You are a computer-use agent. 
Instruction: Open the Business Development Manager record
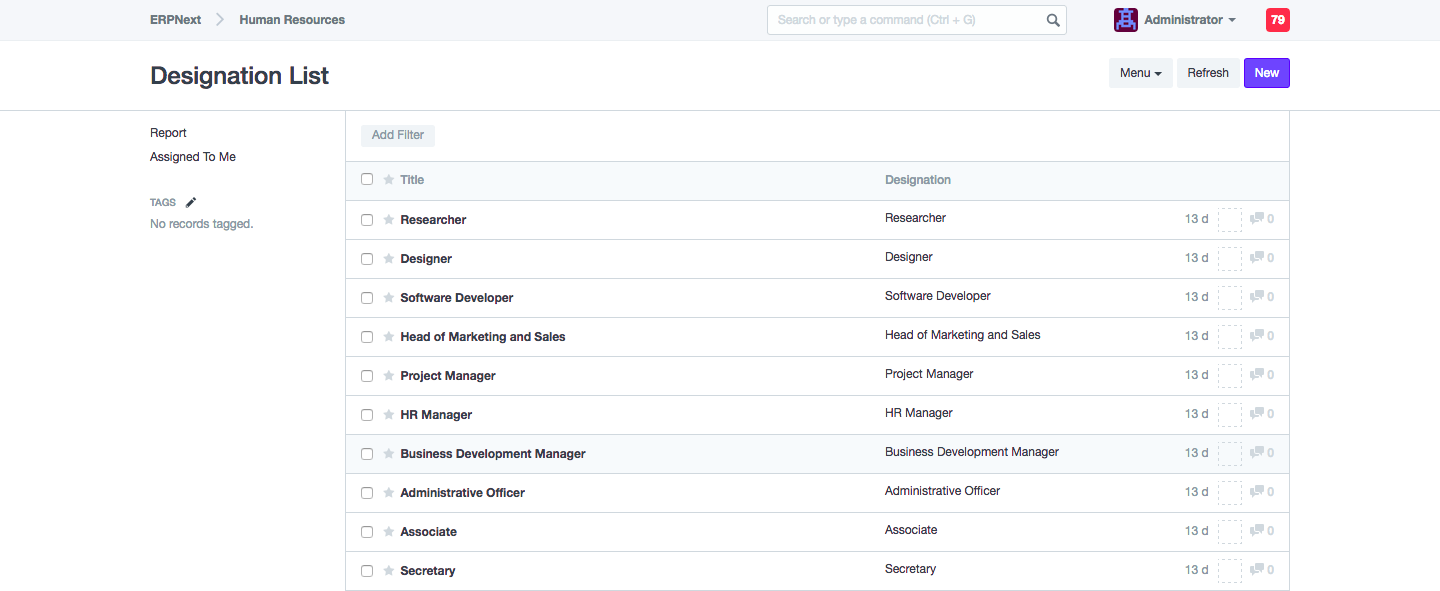tap(492, 454)
